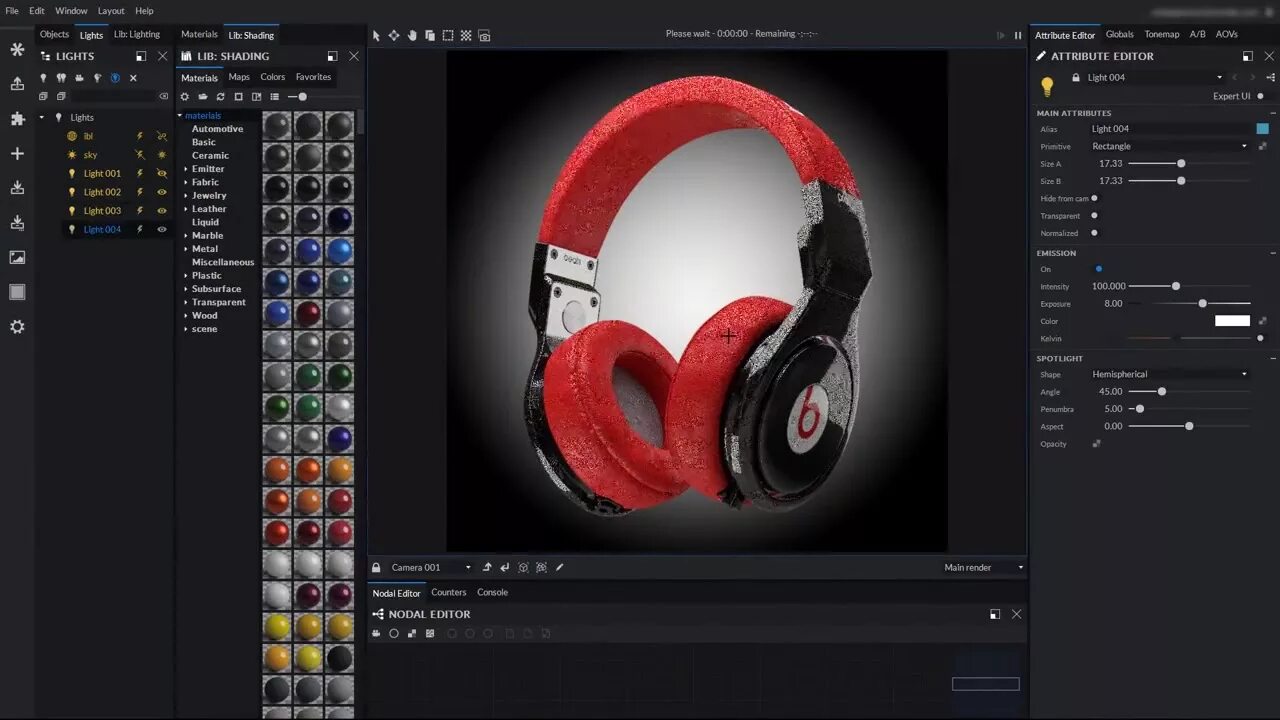
Task: Switch to the Lib: Lighting tab
Action: 137,34
